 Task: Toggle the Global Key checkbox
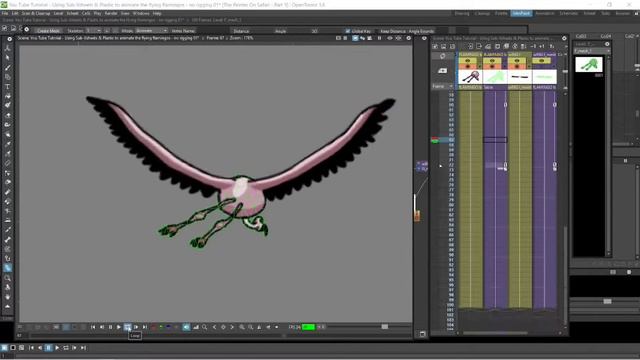point(348,31)
